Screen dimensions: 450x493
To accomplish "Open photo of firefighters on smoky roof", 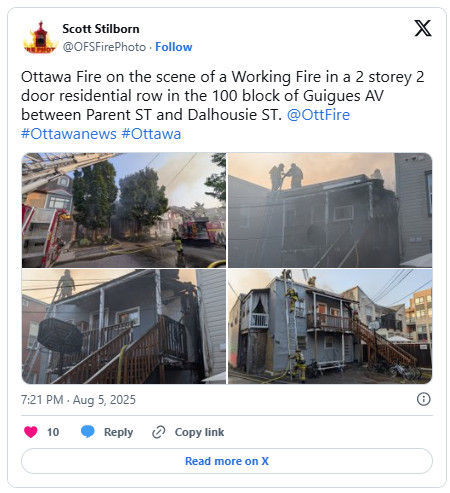I will point(330,210).
